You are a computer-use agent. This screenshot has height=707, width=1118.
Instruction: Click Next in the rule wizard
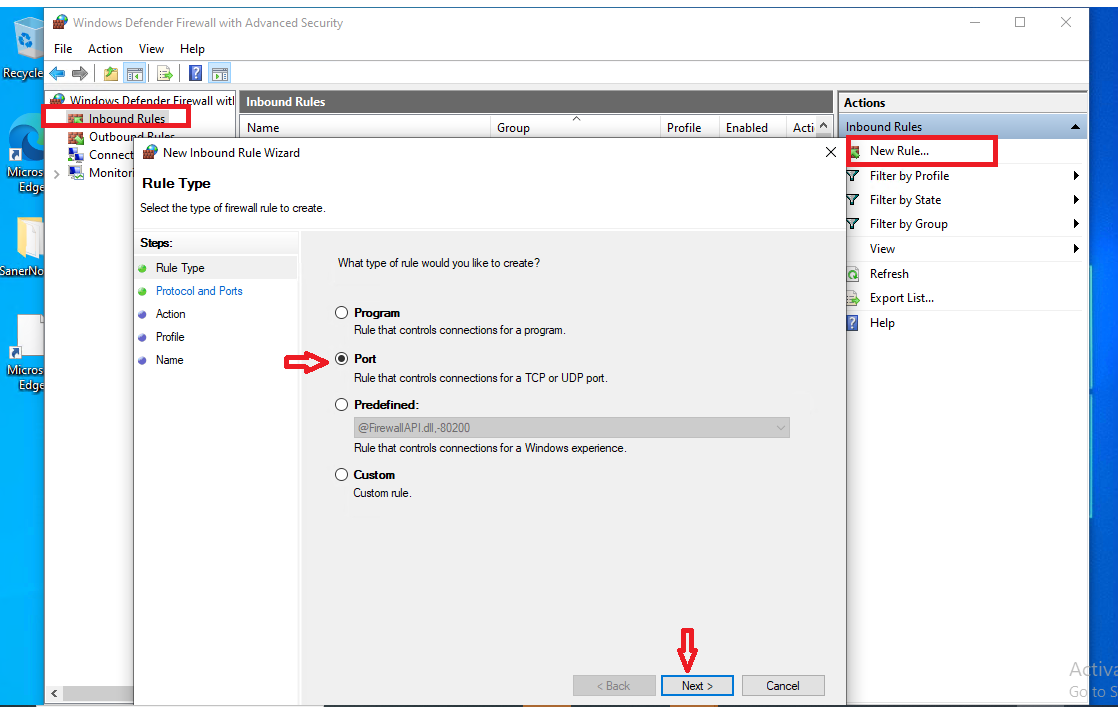pos(697,686)
